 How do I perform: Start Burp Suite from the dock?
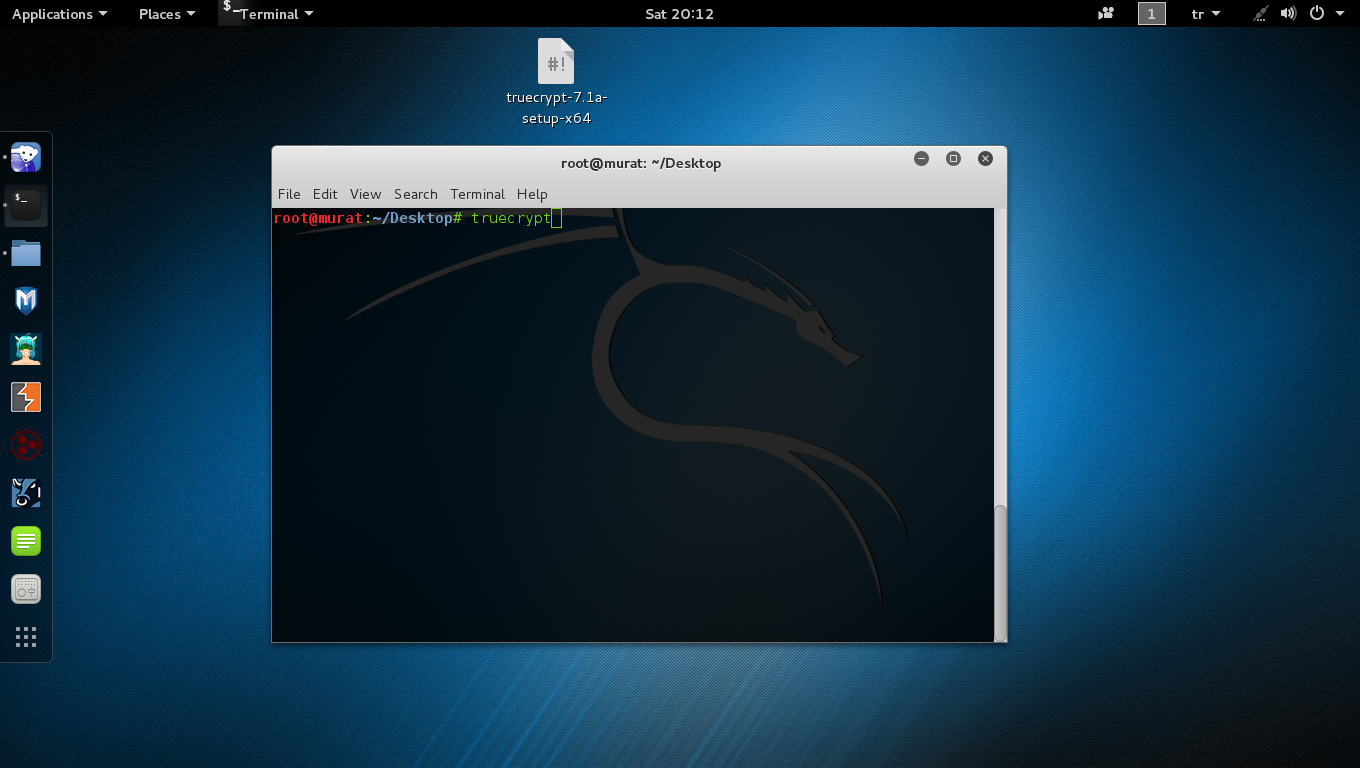[26, 397]
